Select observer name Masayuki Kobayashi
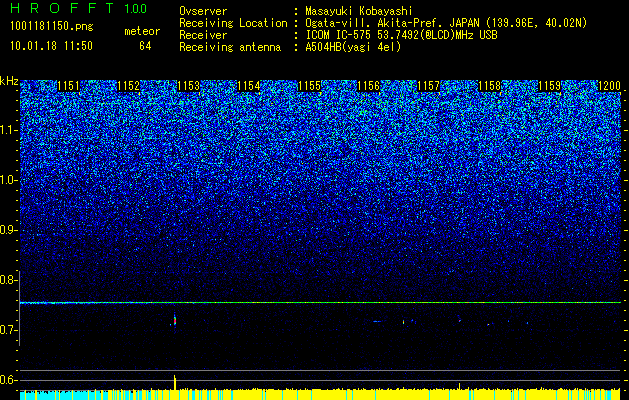Screen dimensions: 629x400 point(359,11)
